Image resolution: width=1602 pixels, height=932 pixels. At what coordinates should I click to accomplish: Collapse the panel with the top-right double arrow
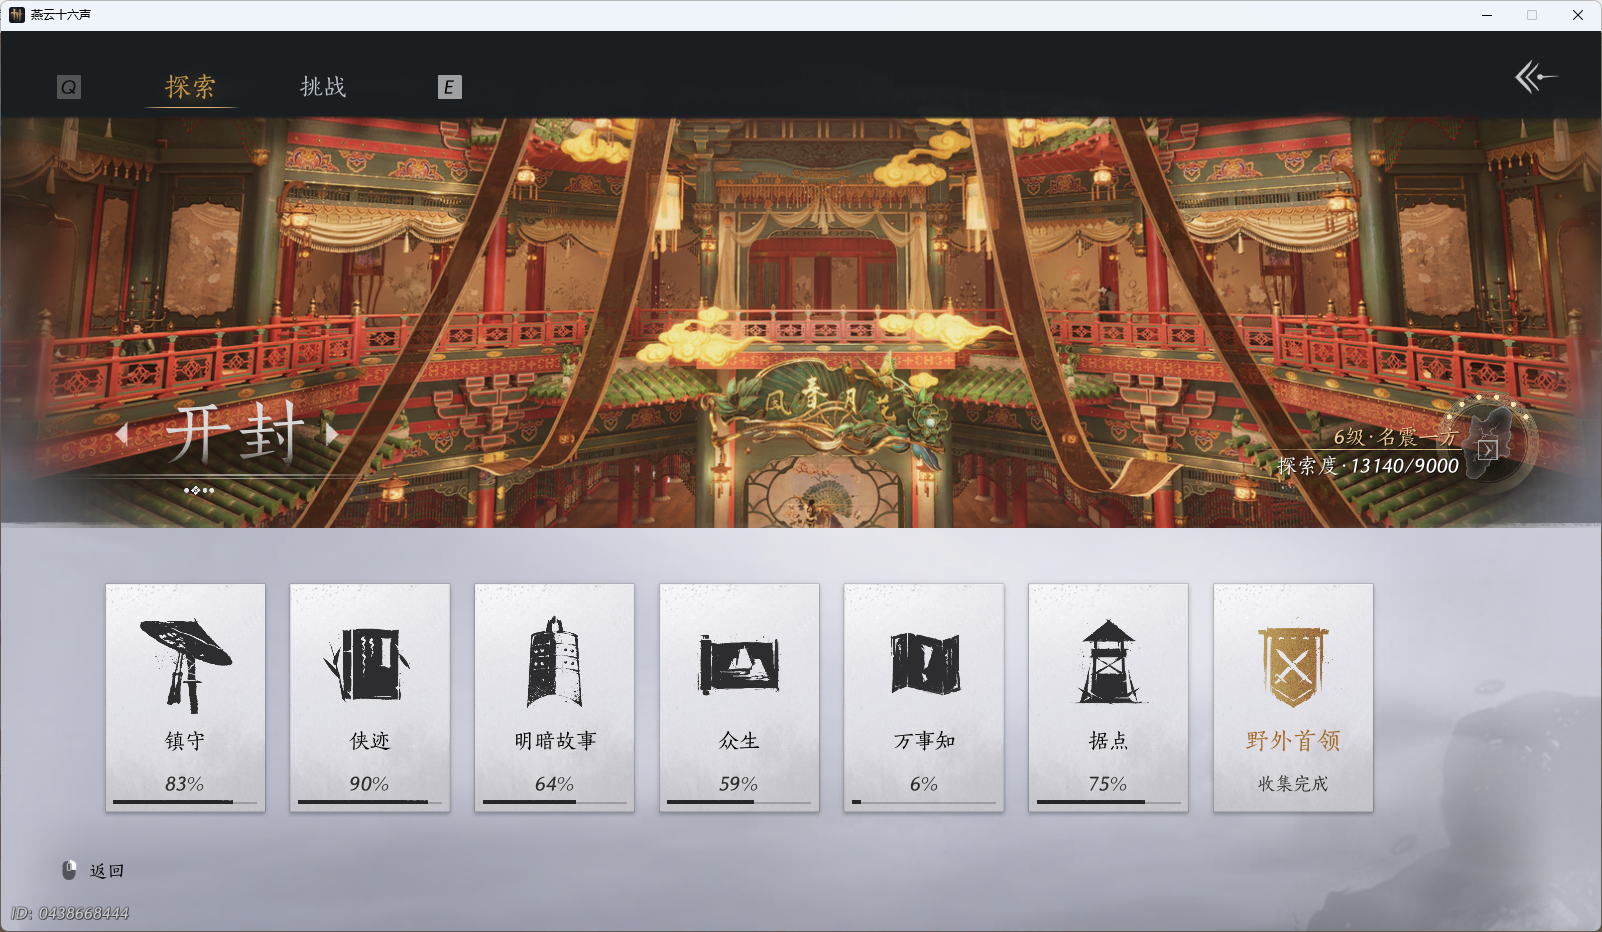(1536, 78)
